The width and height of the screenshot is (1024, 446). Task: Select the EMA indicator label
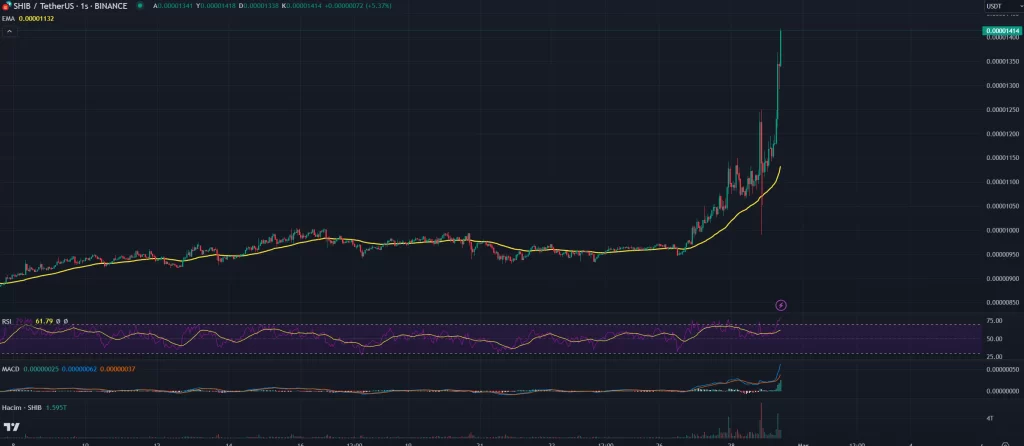[7, 18]
